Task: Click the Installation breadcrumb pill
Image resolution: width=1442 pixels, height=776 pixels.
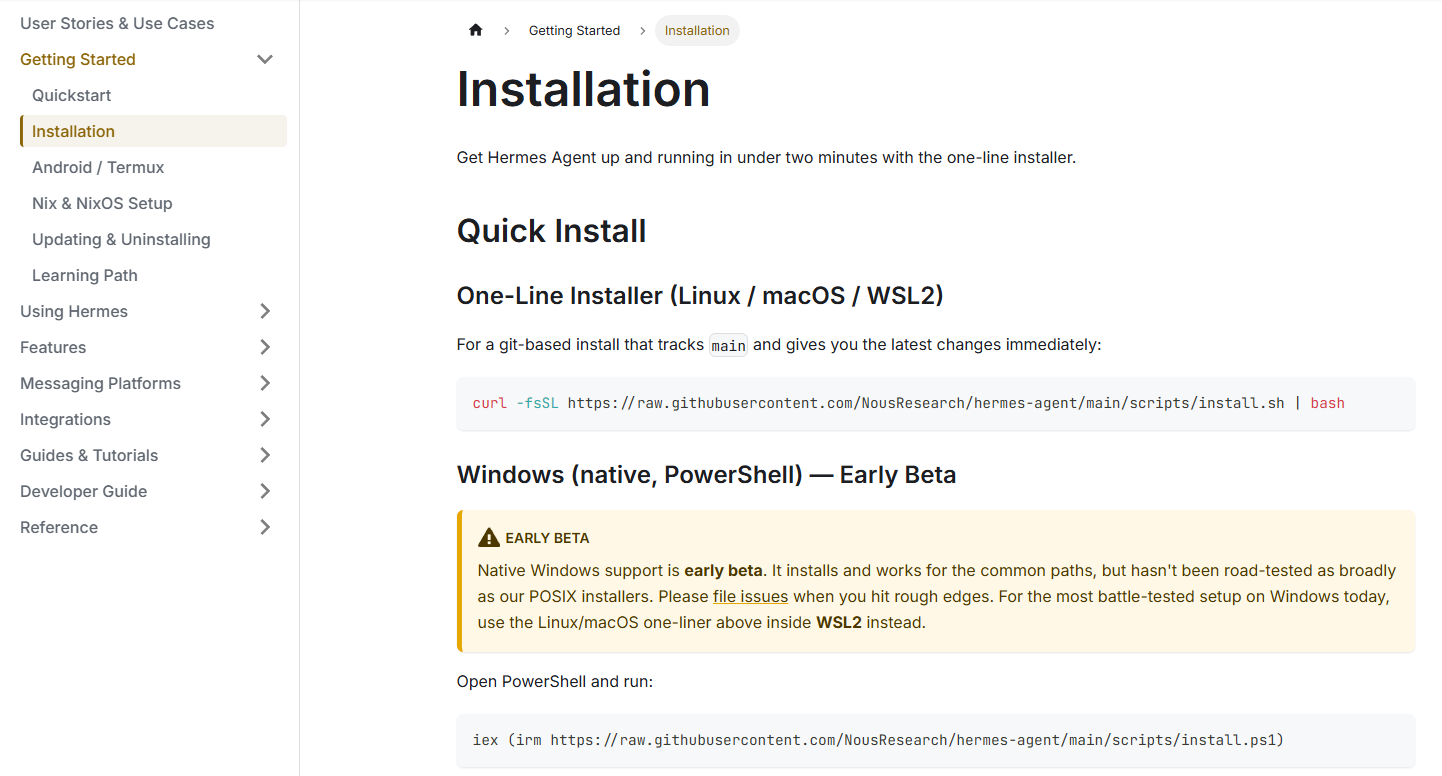Action: (697, 30)
